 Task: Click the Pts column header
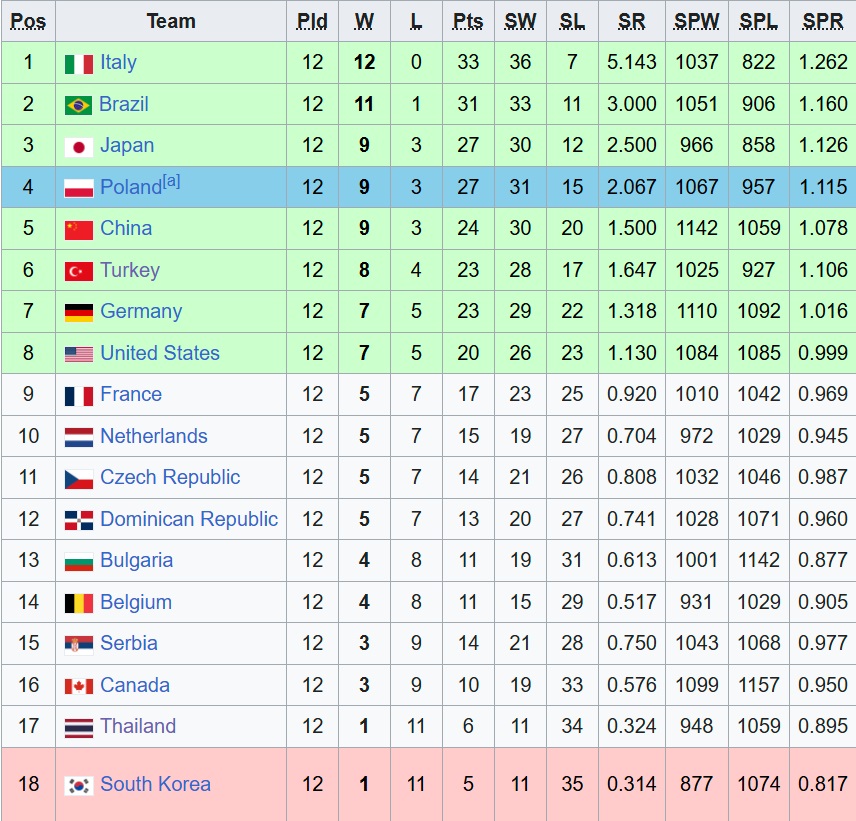pos(468,21)
